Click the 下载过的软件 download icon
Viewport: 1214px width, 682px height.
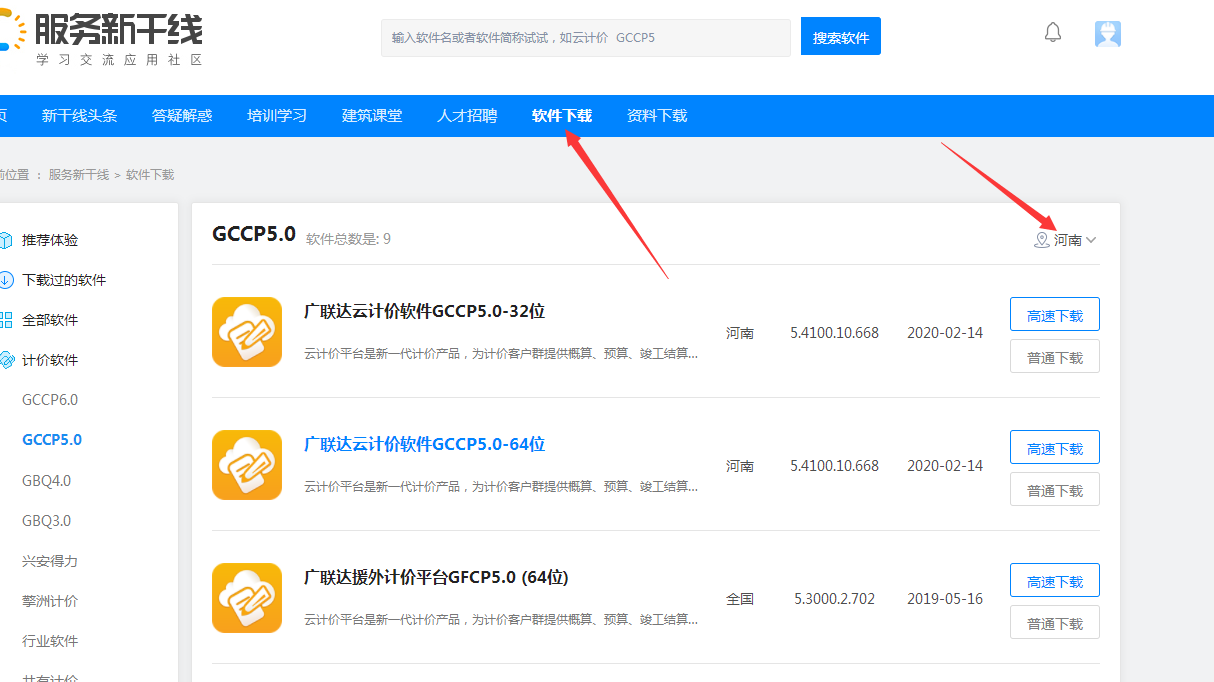tap(6, 280)
